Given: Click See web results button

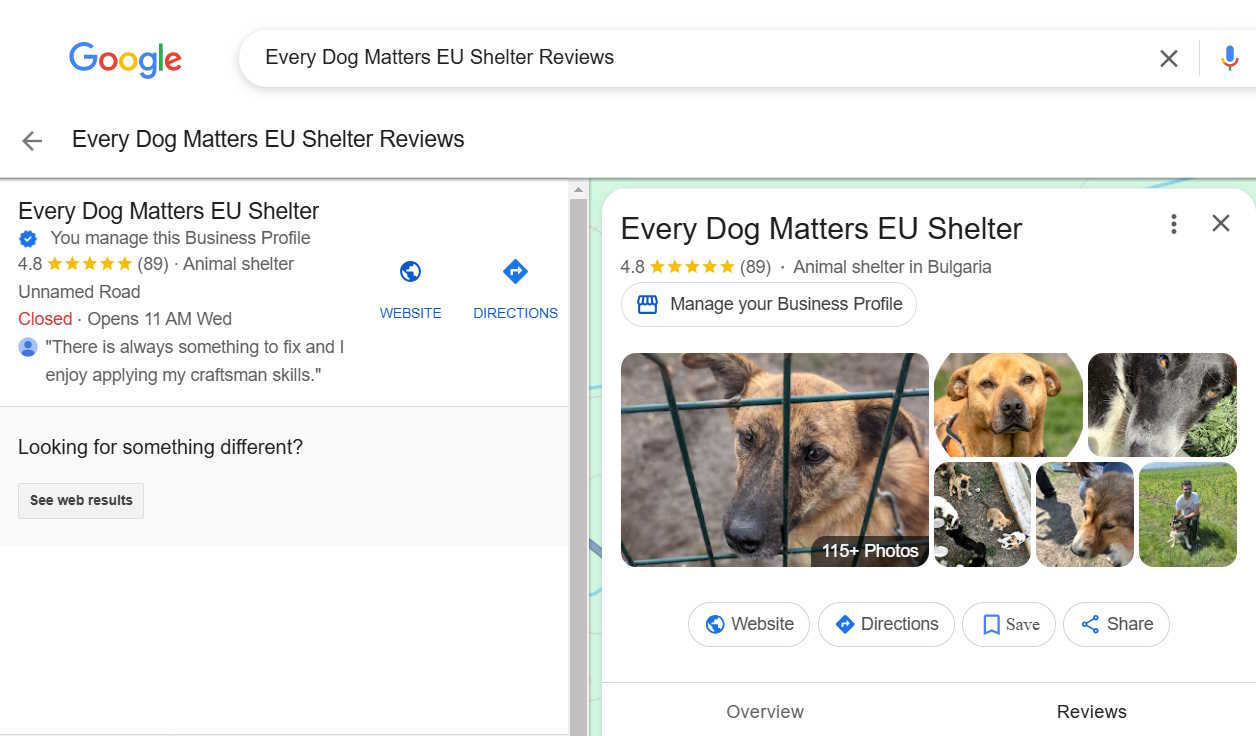Looking at the screenshot, I should 81,501.
